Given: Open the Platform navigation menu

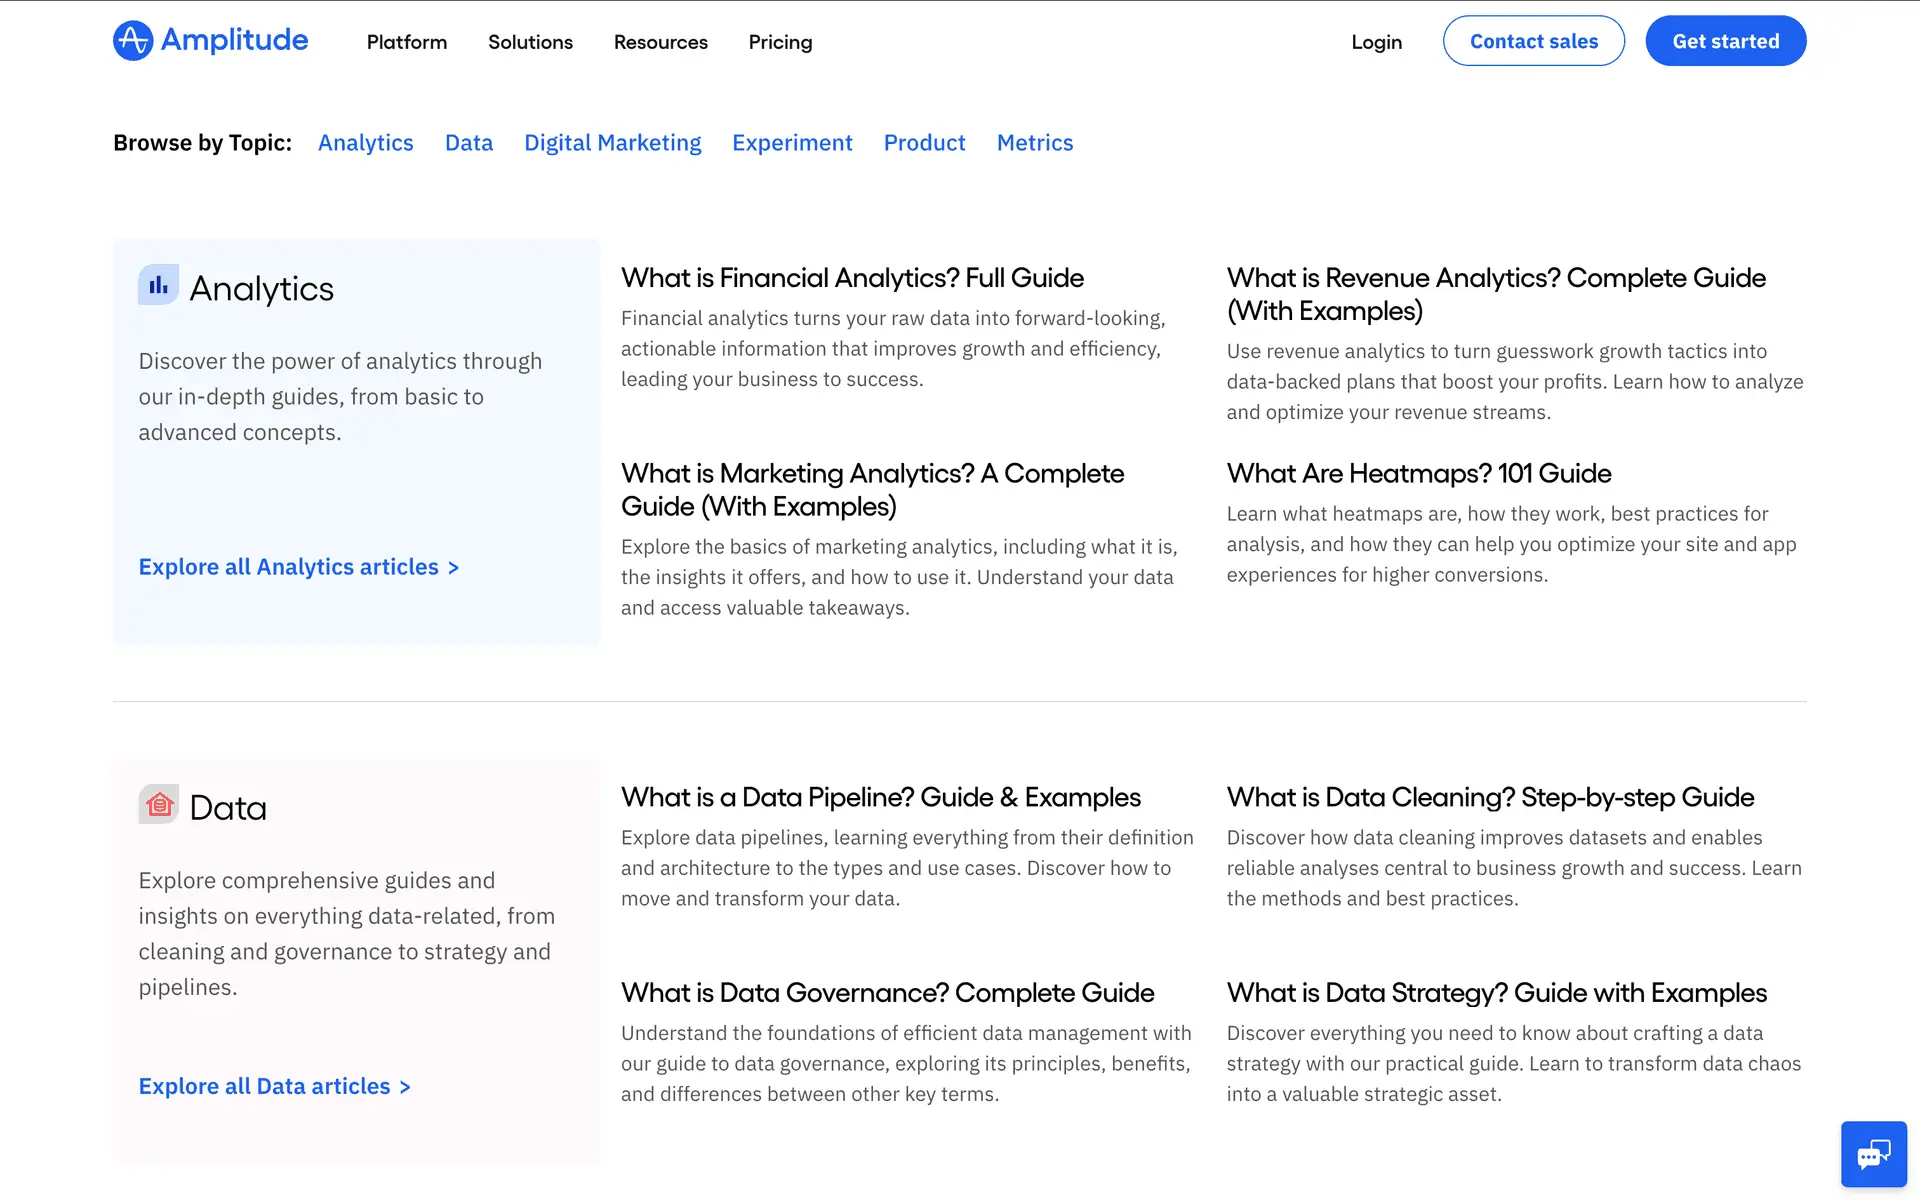Looking at the screenshot, I should [406, 42].
